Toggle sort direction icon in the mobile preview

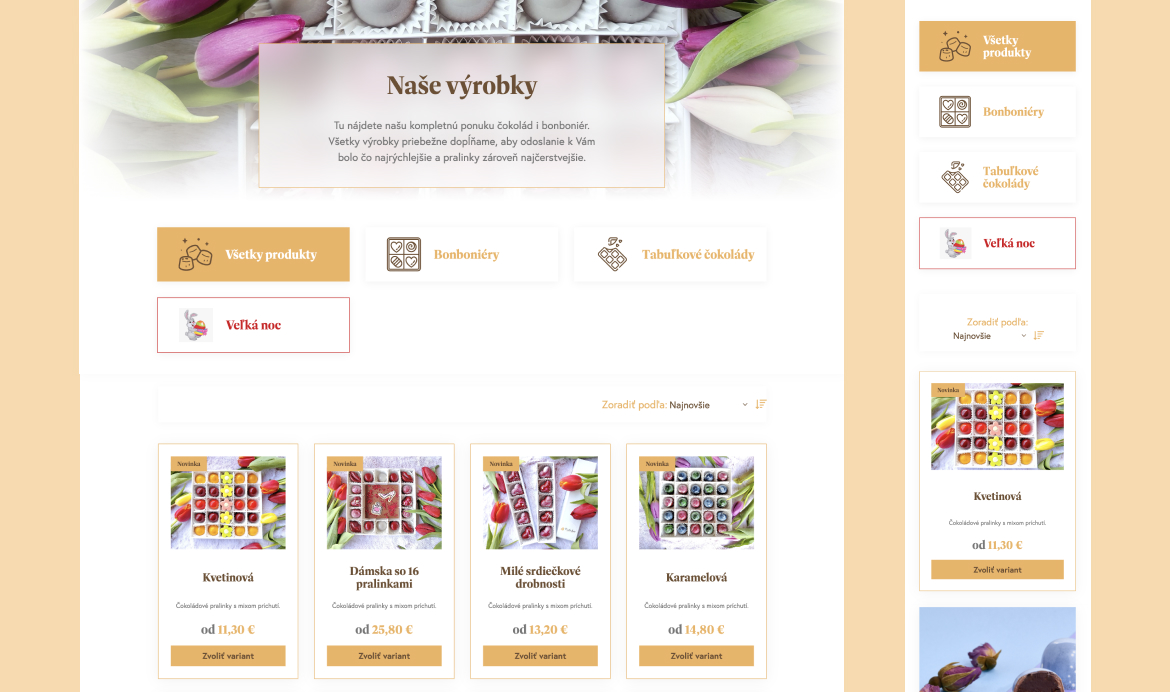(x=1039, y=335)
